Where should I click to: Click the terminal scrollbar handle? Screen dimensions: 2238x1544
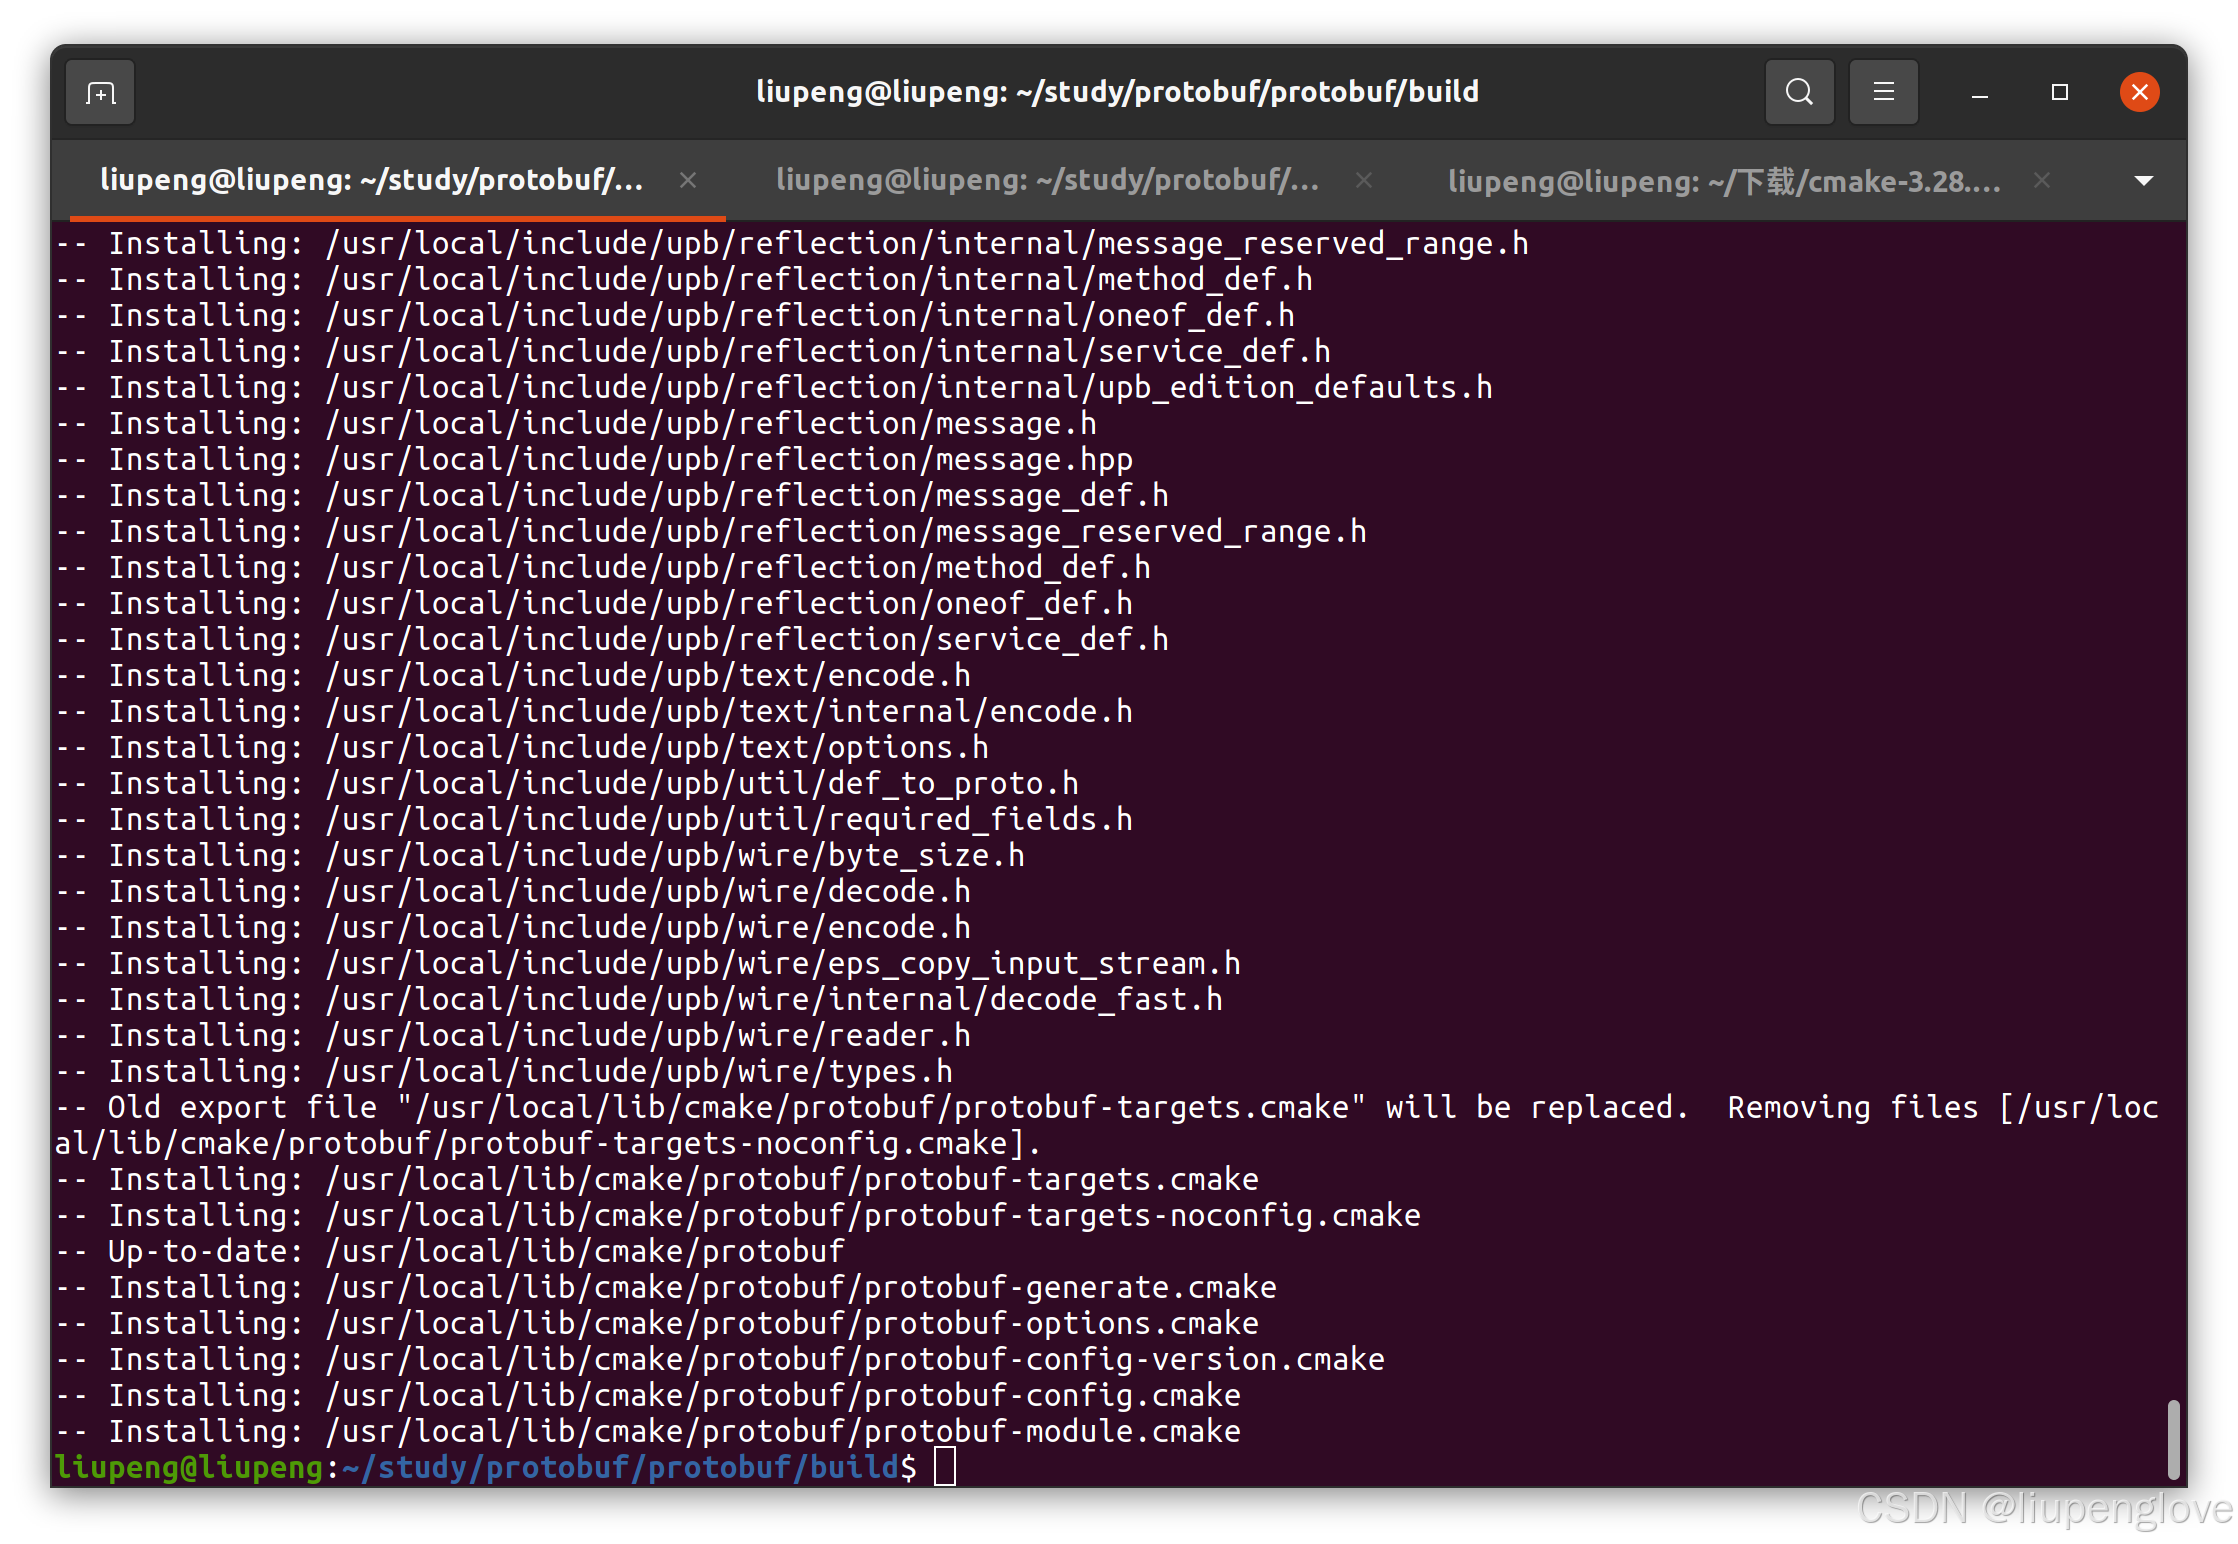[x=2172, y=1439]
